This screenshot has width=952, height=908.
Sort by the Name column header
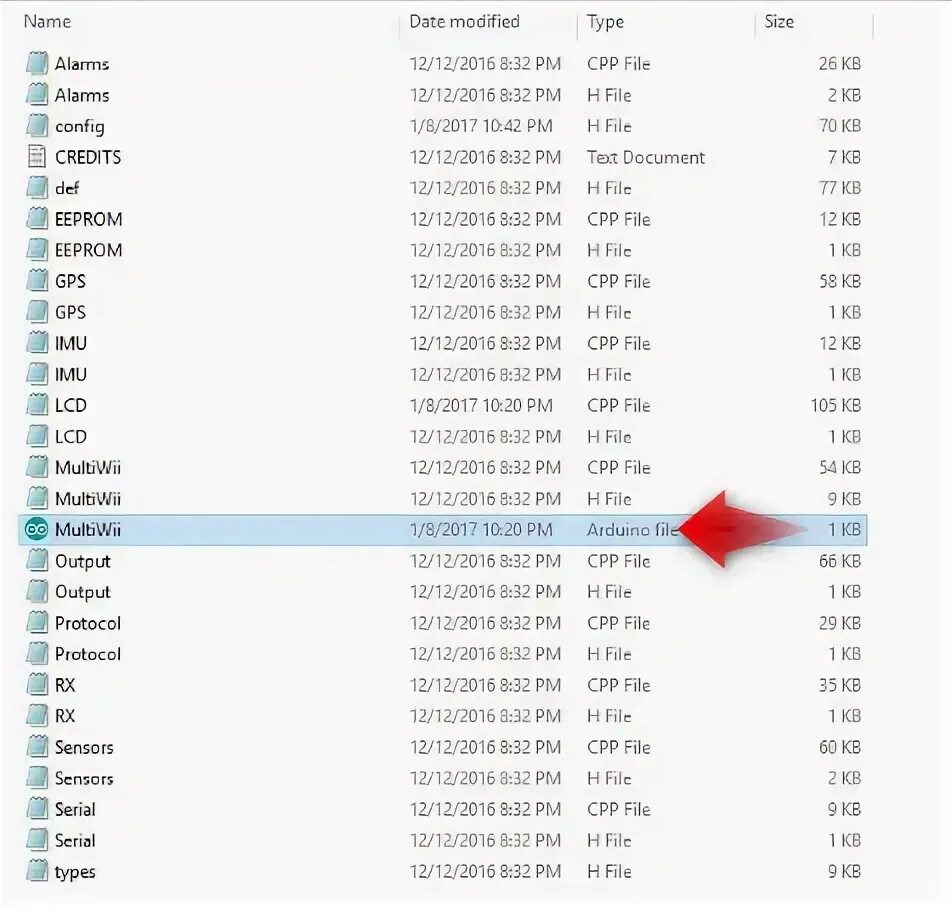[x=47, y=21]
